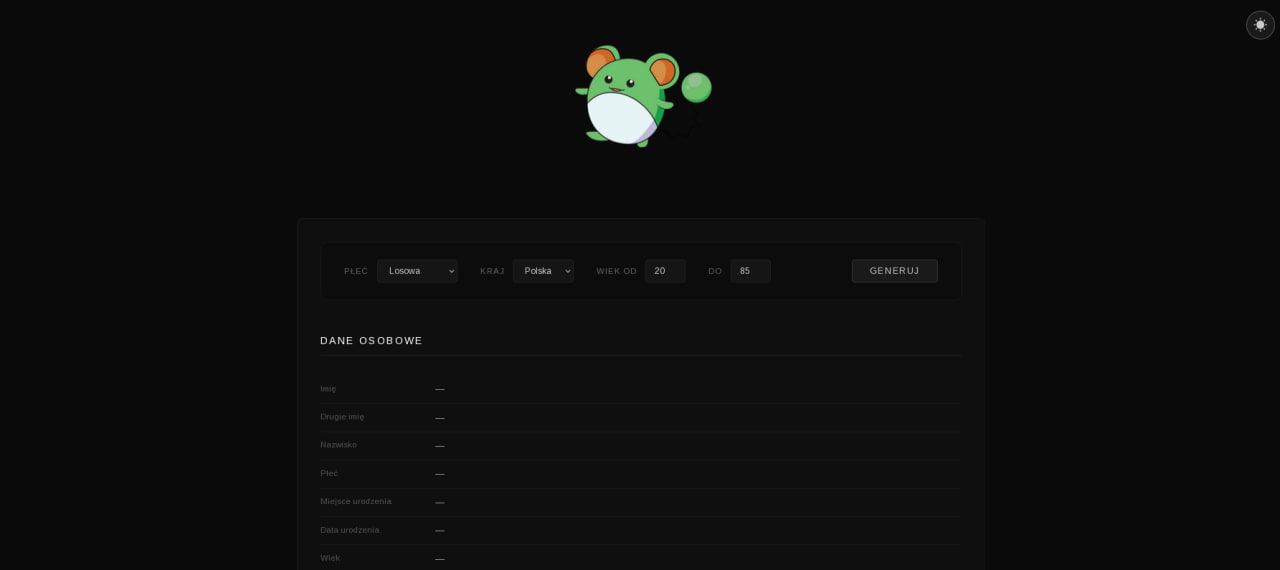Select the Dane osobowe section heading

pyautogui.click(x=371, y=341)
